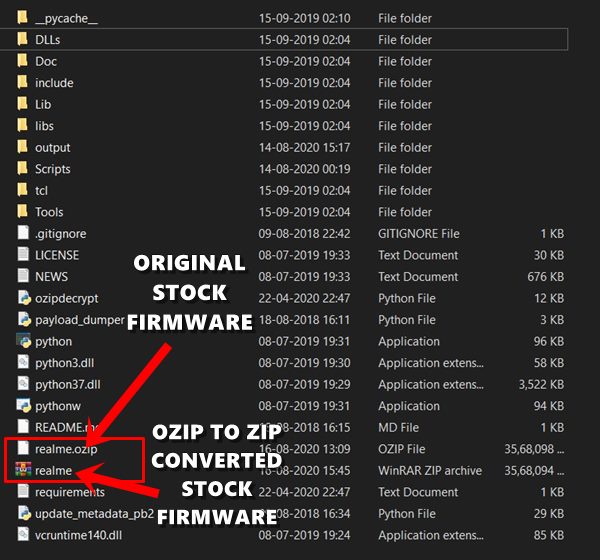
Task: Click the DLLs folder icon
Action: click(x=23, y=39)
